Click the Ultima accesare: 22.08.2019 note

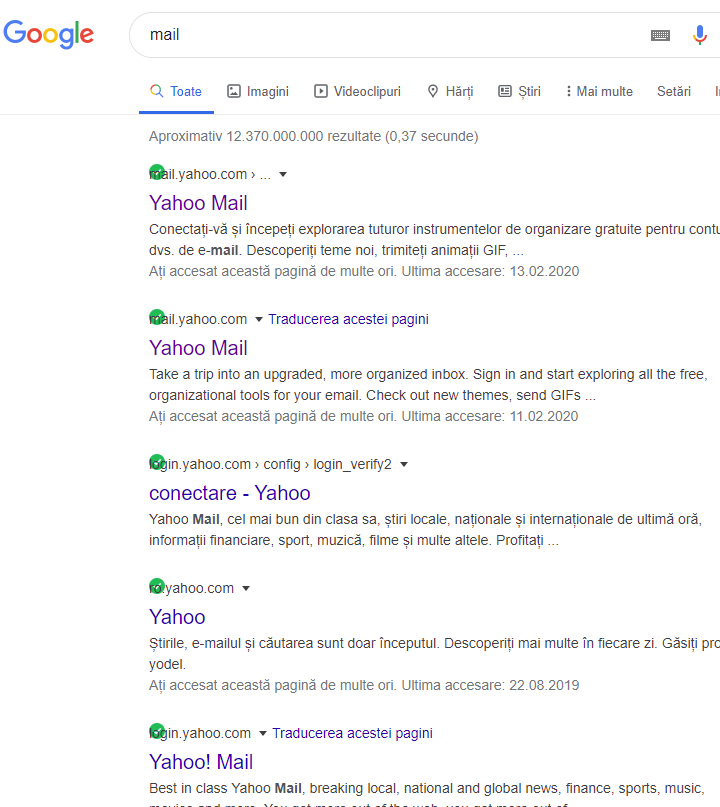[x=490, y=686]
